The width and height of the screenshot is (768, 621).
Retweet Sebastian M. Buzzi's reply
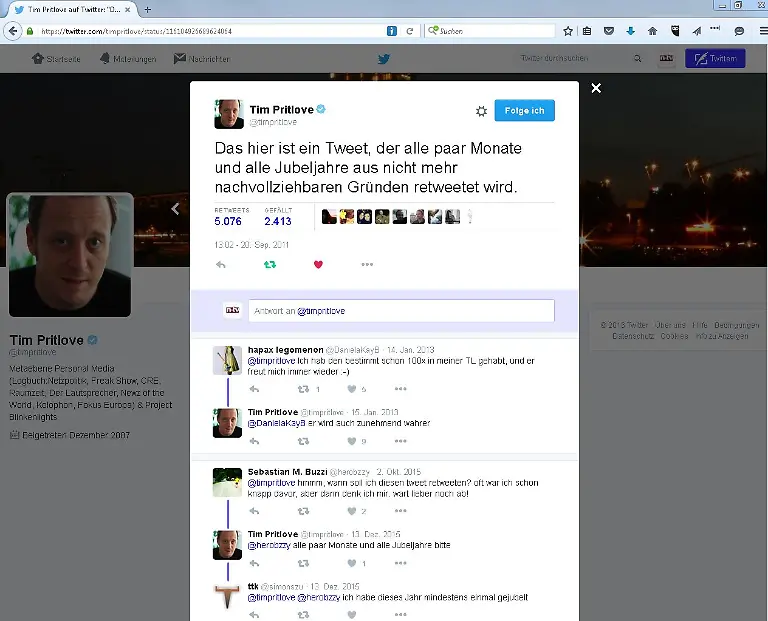(x=303, y=511)
